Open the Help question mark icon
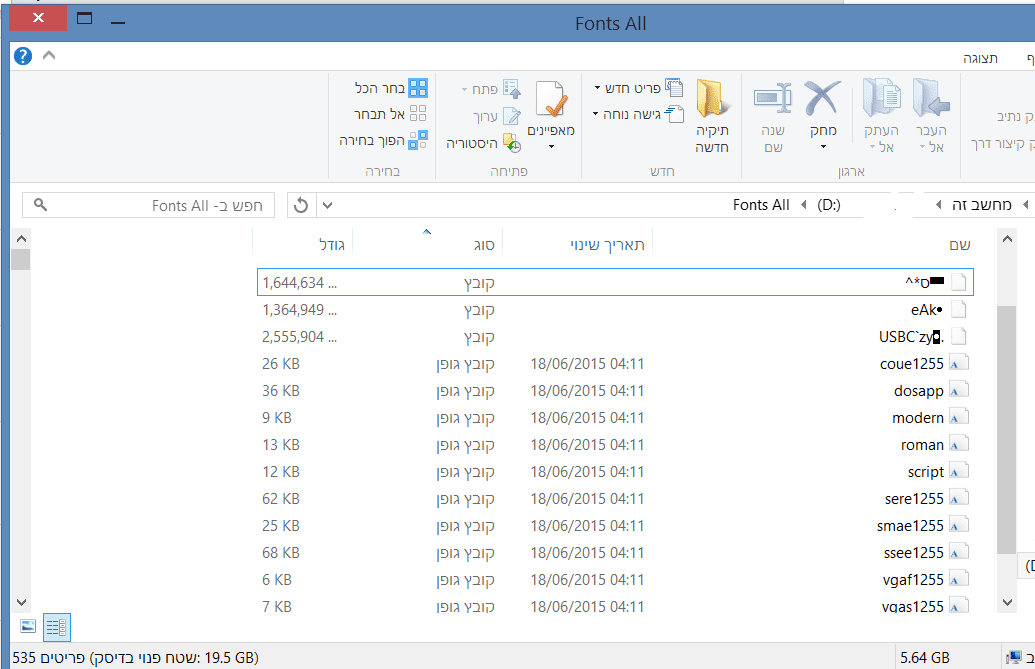1035x669 pixels. click(x=22, y=56)
